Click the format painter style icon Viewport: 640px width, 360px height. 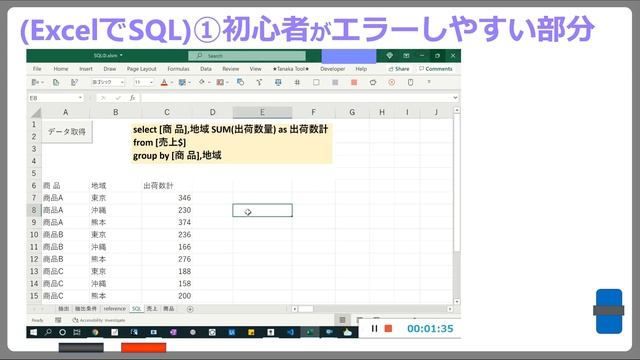pos(74,82)
